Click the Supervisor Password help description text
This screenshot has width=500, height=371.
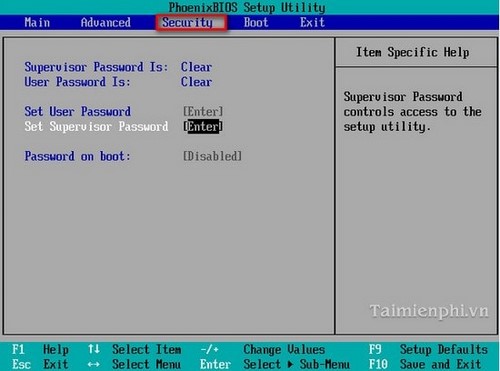pos(413,112)
